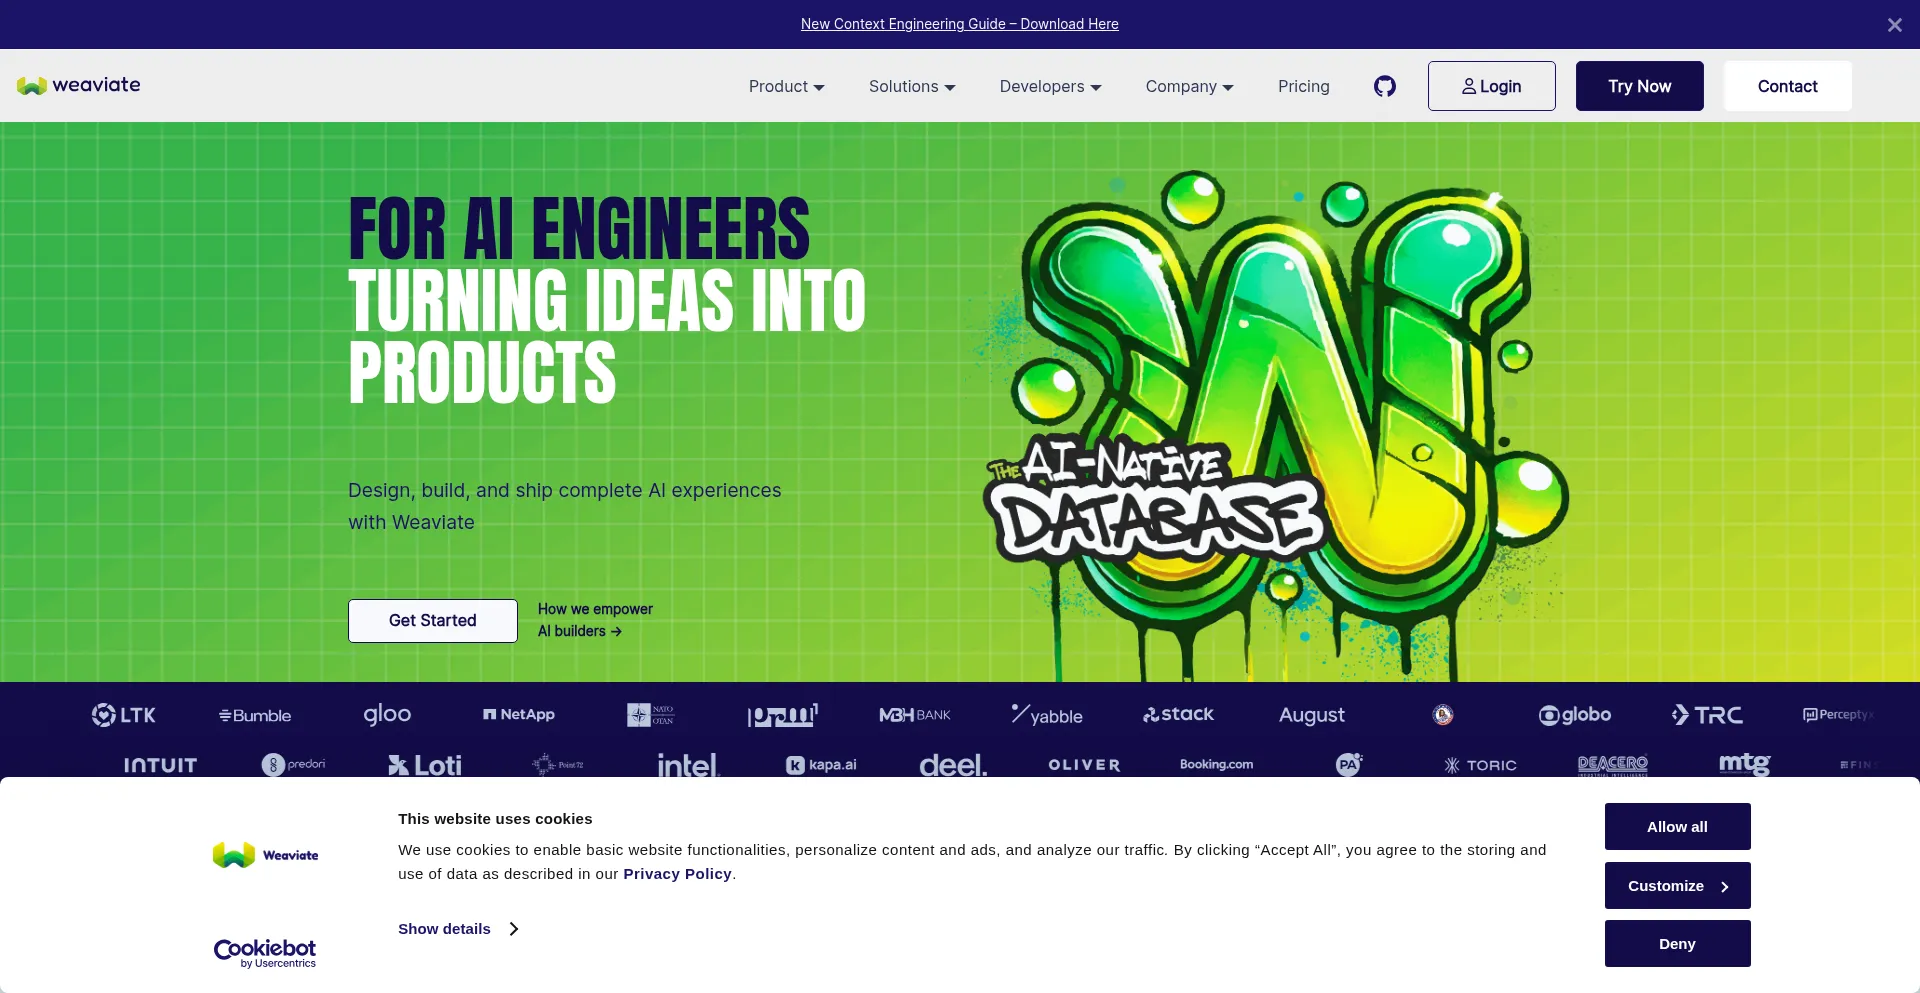Click the Deacero logo
1920x993 pixels.
tap(1612, 765)
